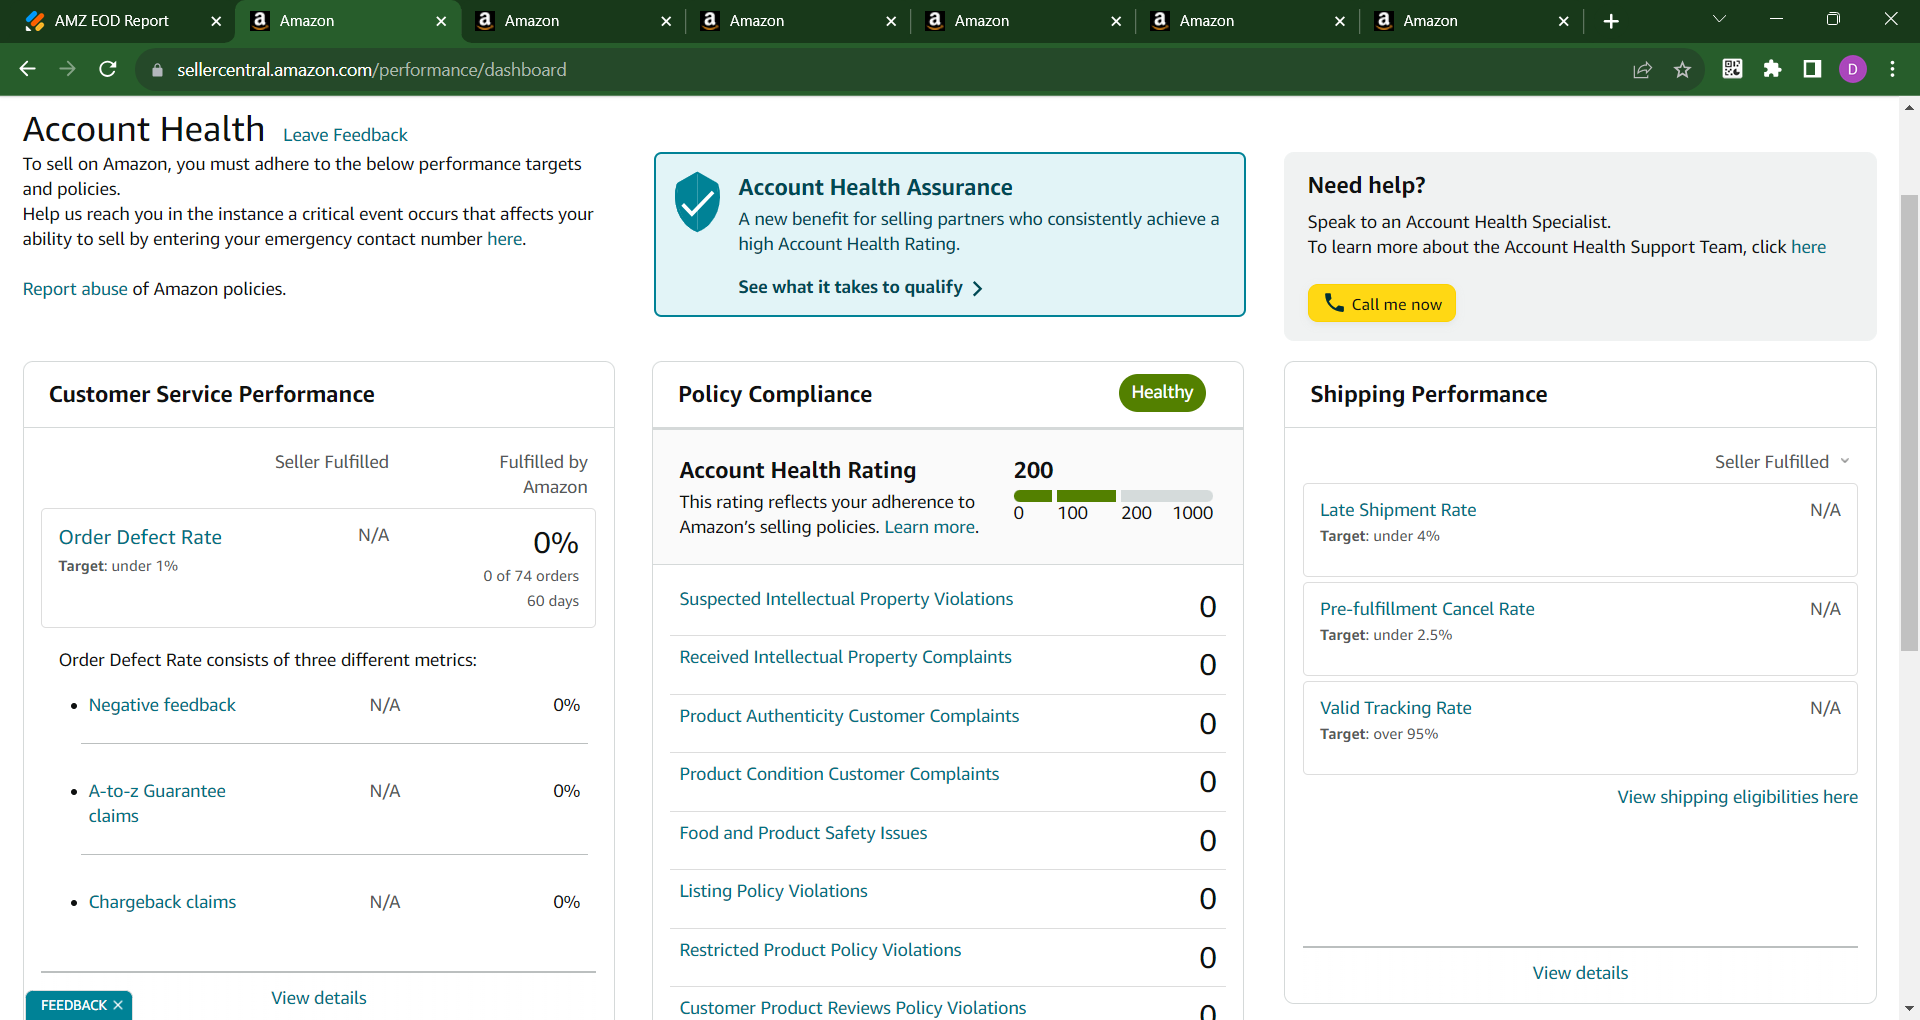Click the 'Target: under 4%' text

coord(1380,536)
